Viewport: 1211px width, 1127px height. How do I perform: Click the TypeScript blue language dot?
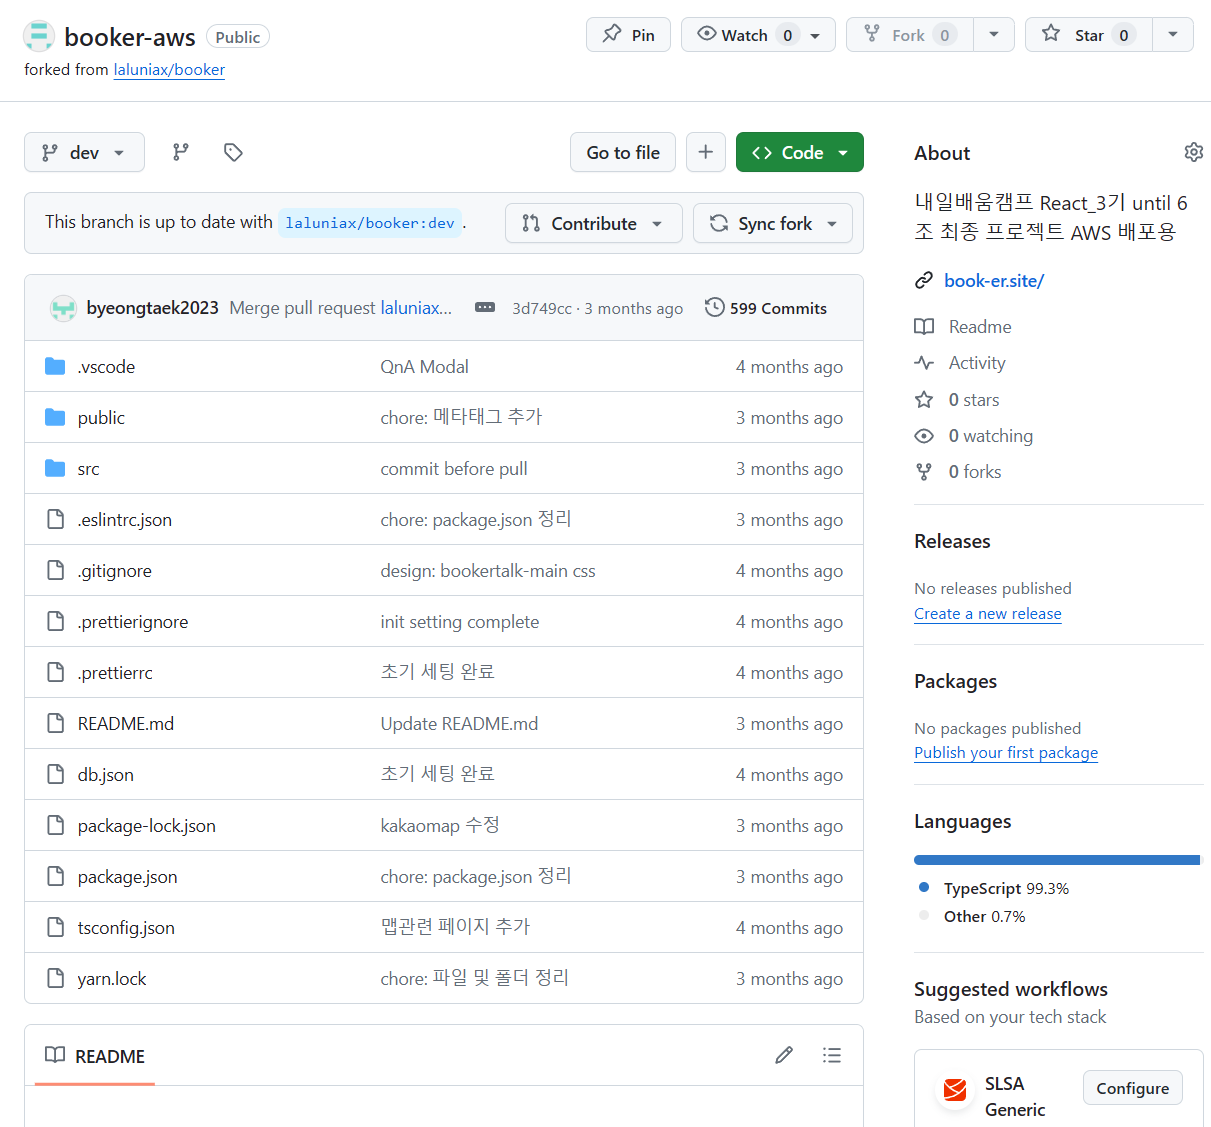(924, 888)
